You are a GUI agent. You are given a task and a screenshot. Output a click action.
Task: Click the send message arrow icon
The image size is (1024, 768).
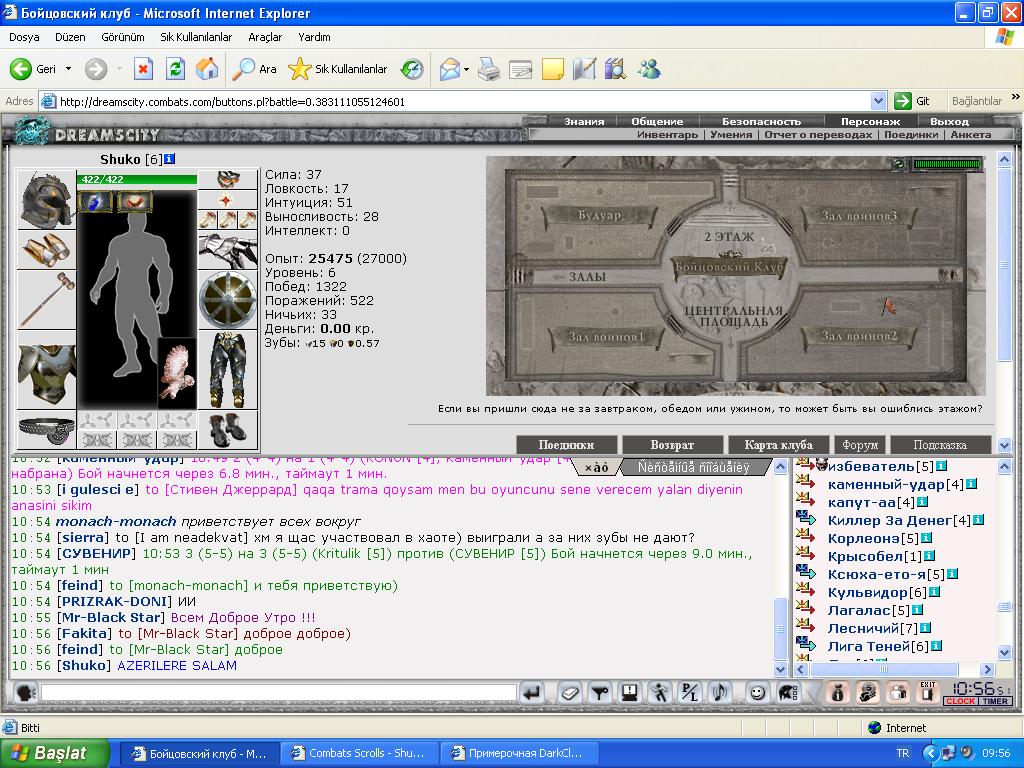[532, 692]
